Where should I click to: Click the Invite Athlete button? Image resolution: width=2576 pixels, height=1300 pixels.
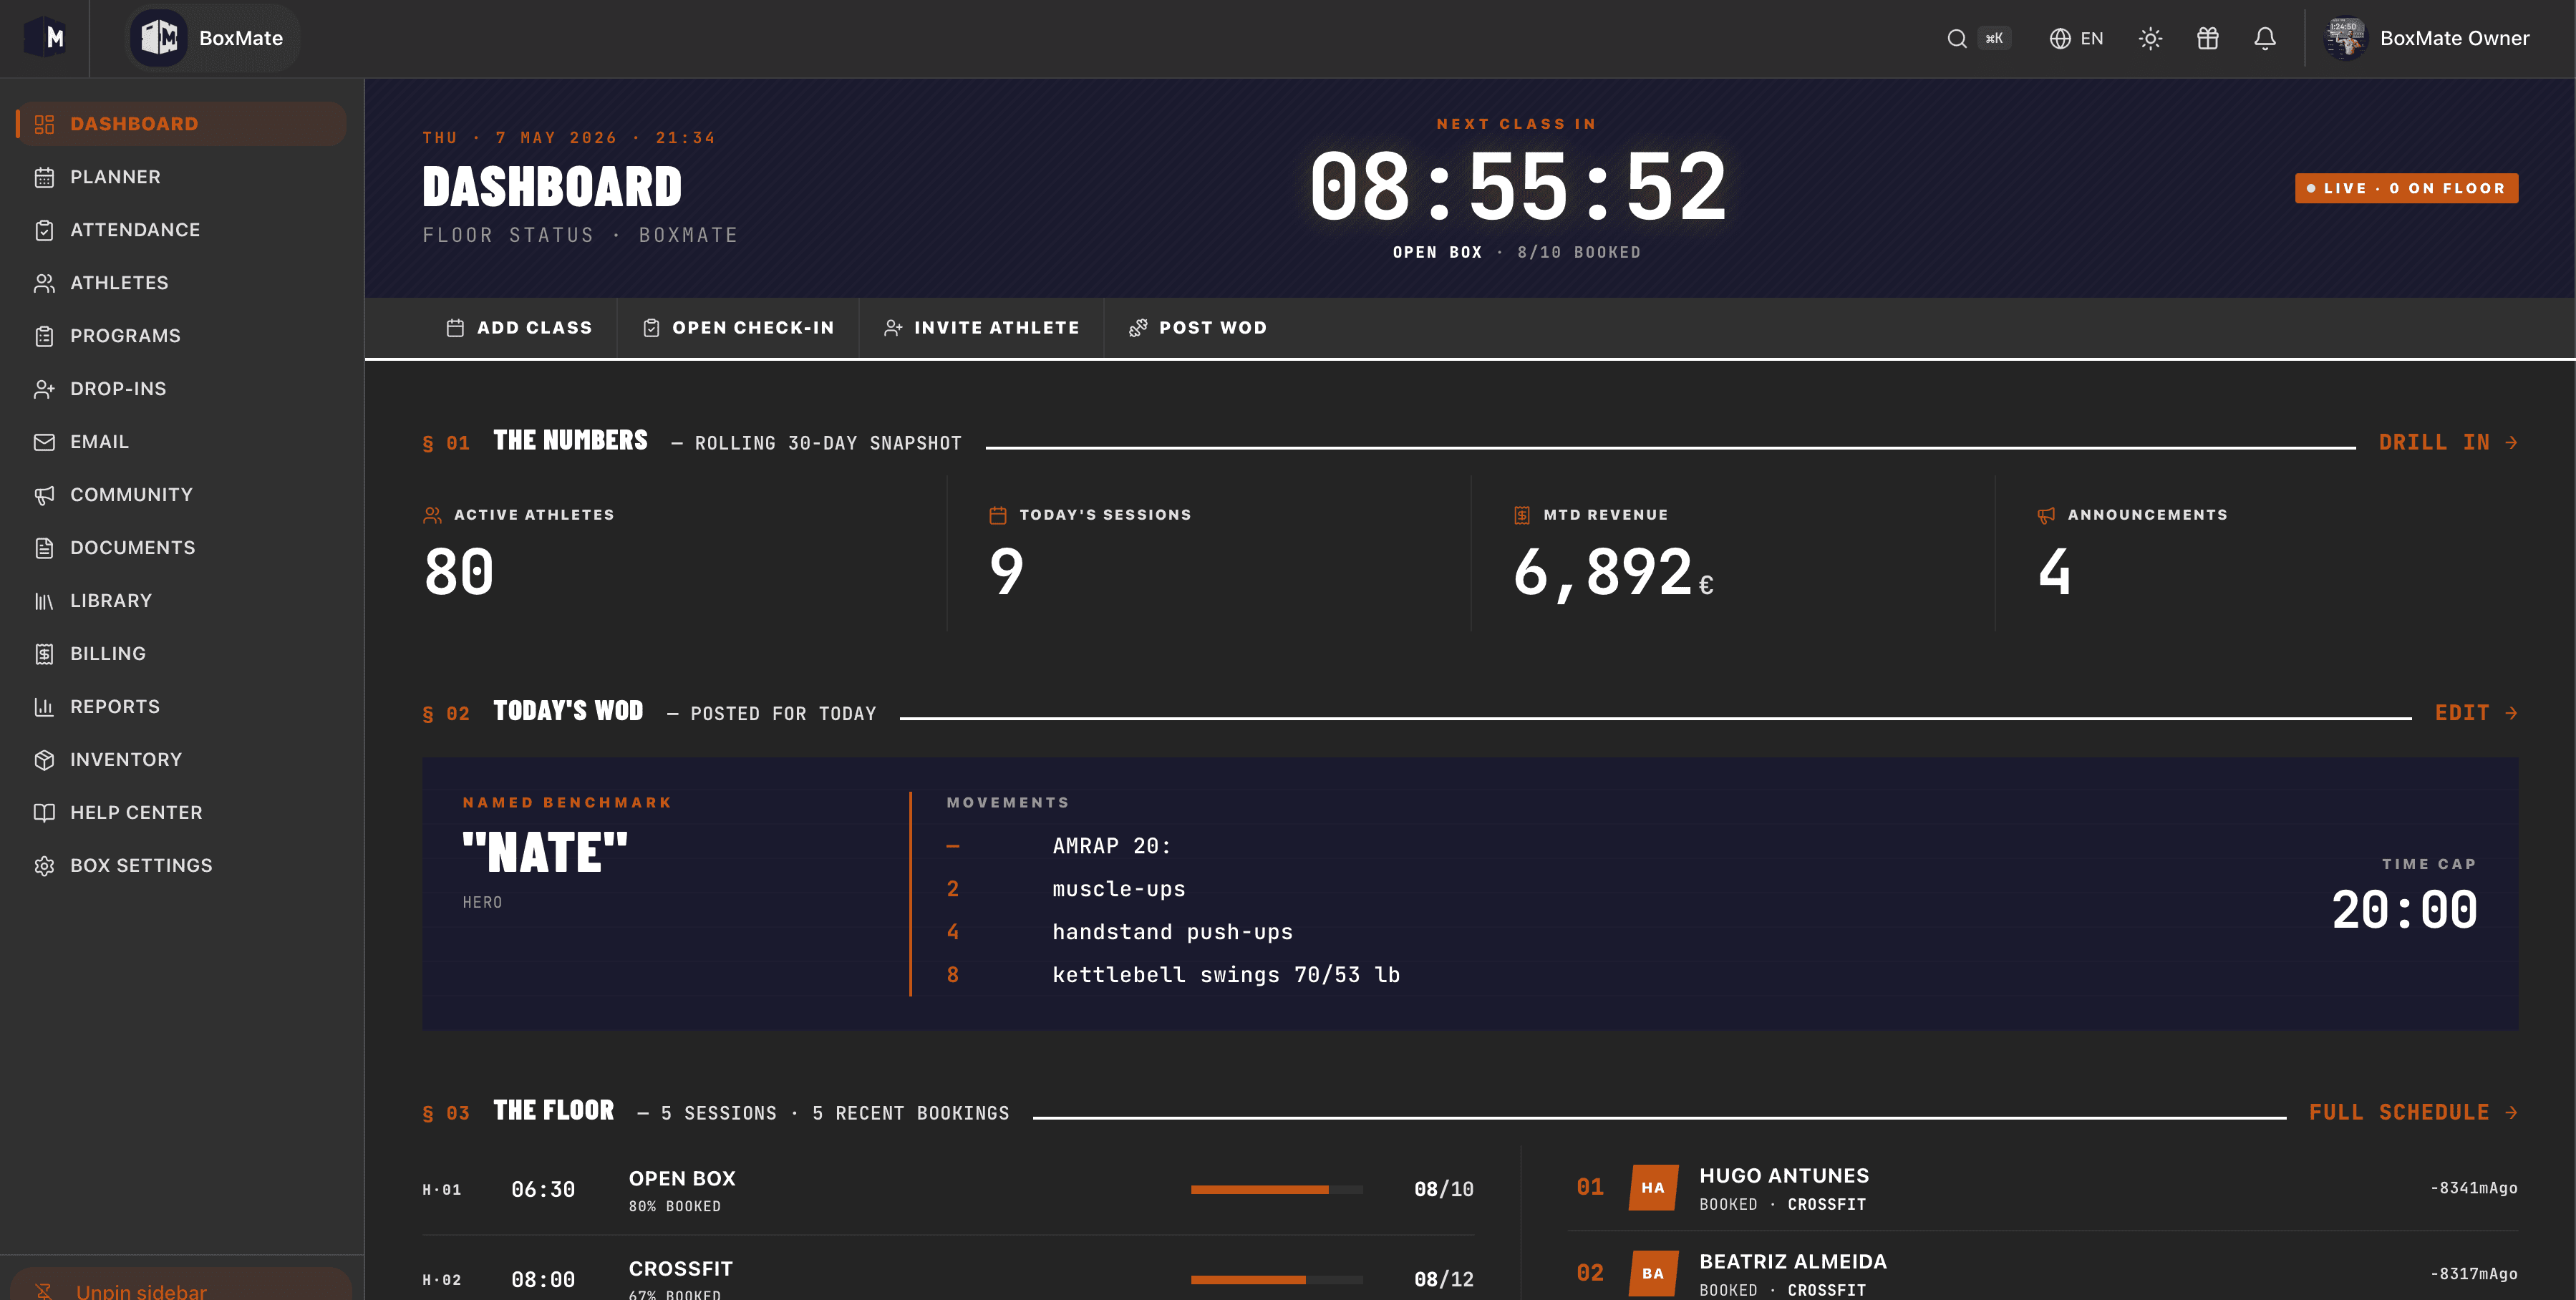pyautogui.click(x=981, y=328)
